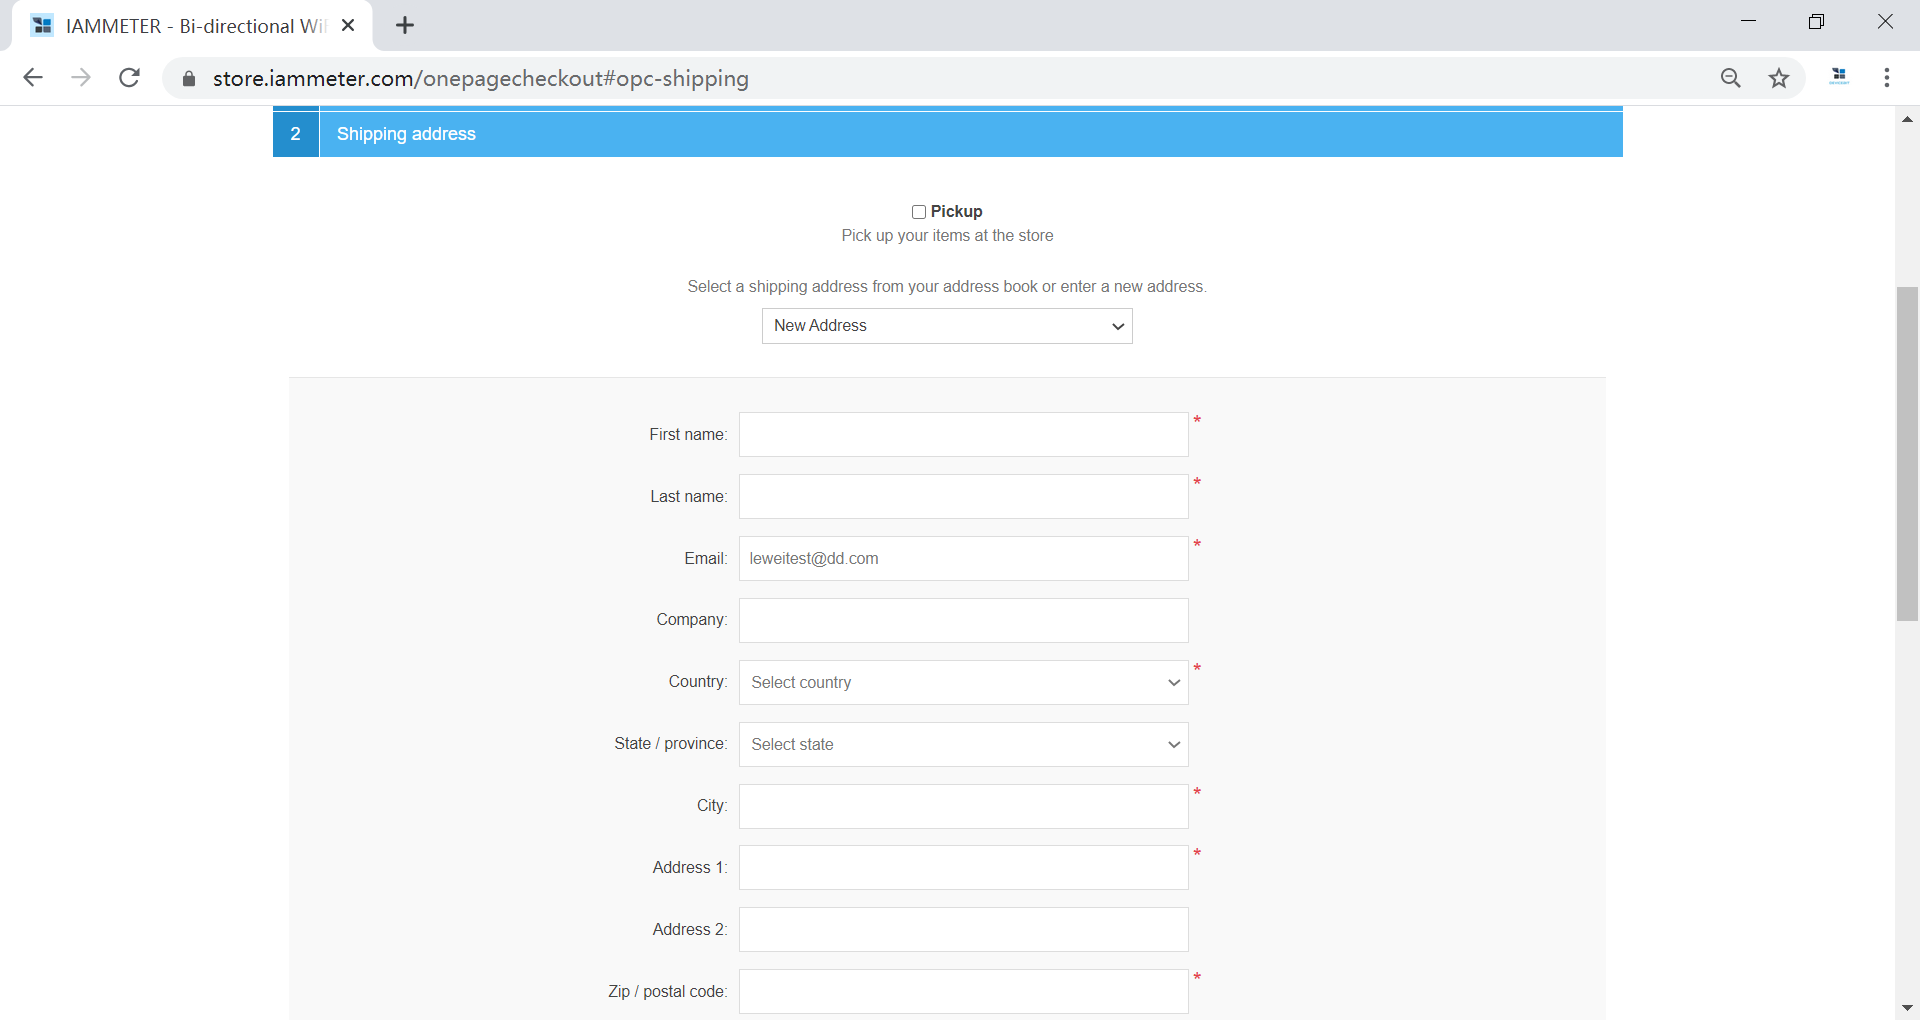This screenshot has width=1920, height=1020.
Task: Expand the Select state dropdown
Action: tap(963, 745)
